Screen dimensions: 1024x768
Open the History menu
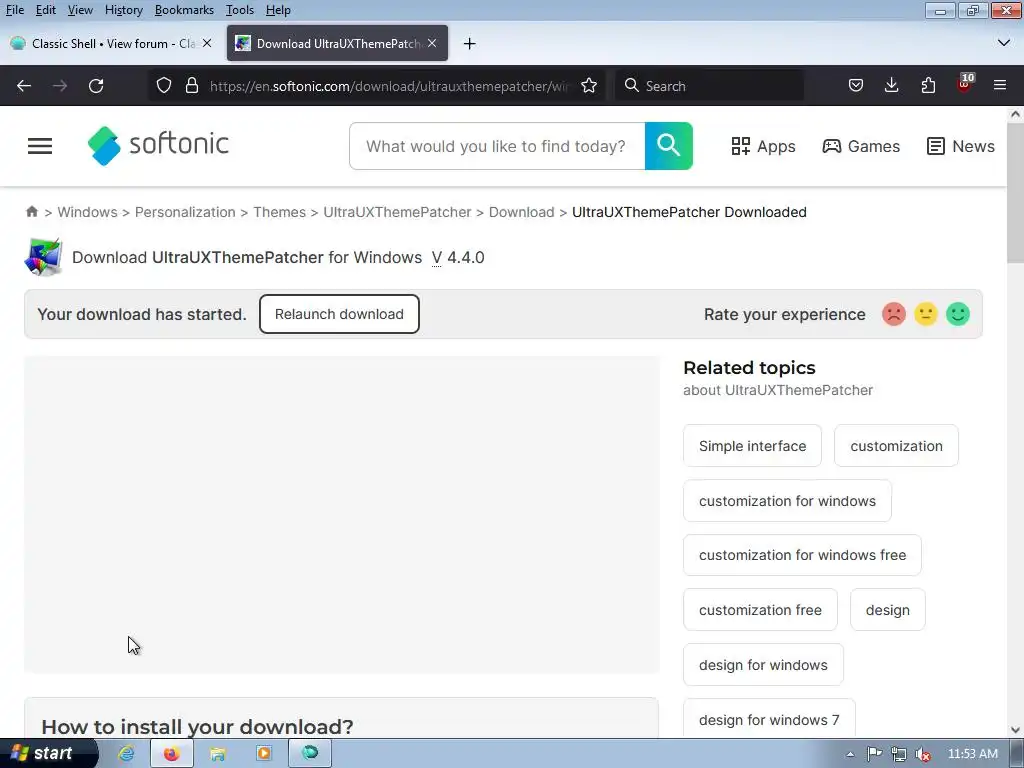coord(123,10)
